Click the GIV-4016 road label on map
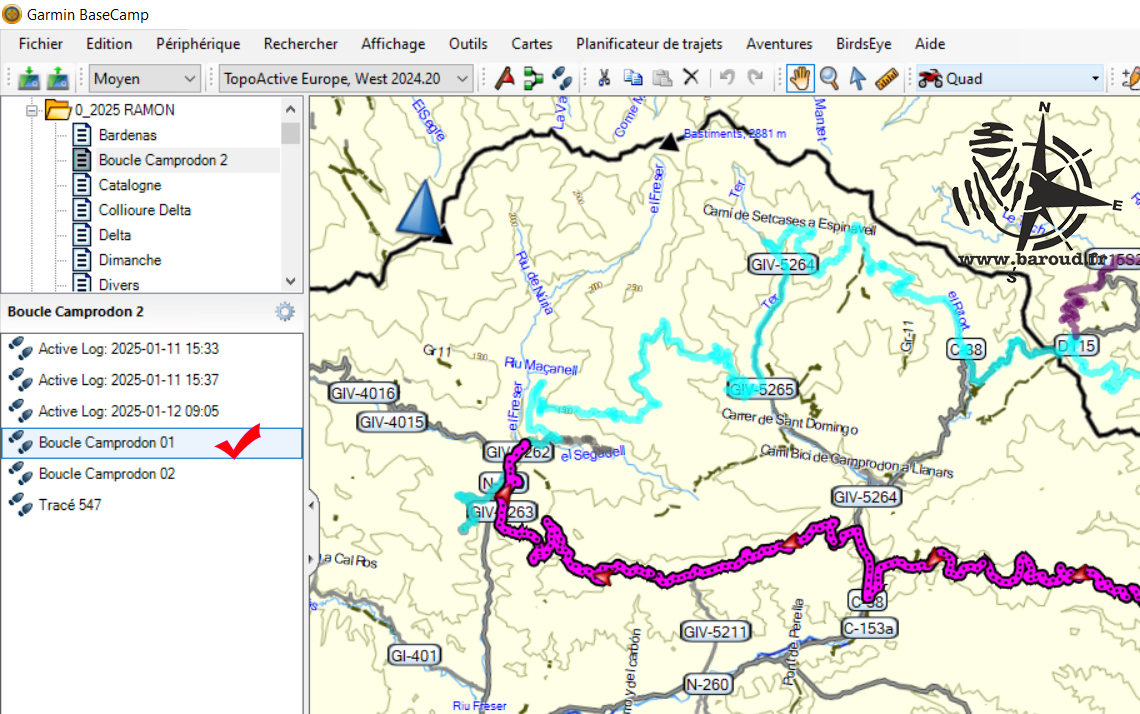Image resolution: width=1140 pixels, height=714 pixels. tap(363, 393)
